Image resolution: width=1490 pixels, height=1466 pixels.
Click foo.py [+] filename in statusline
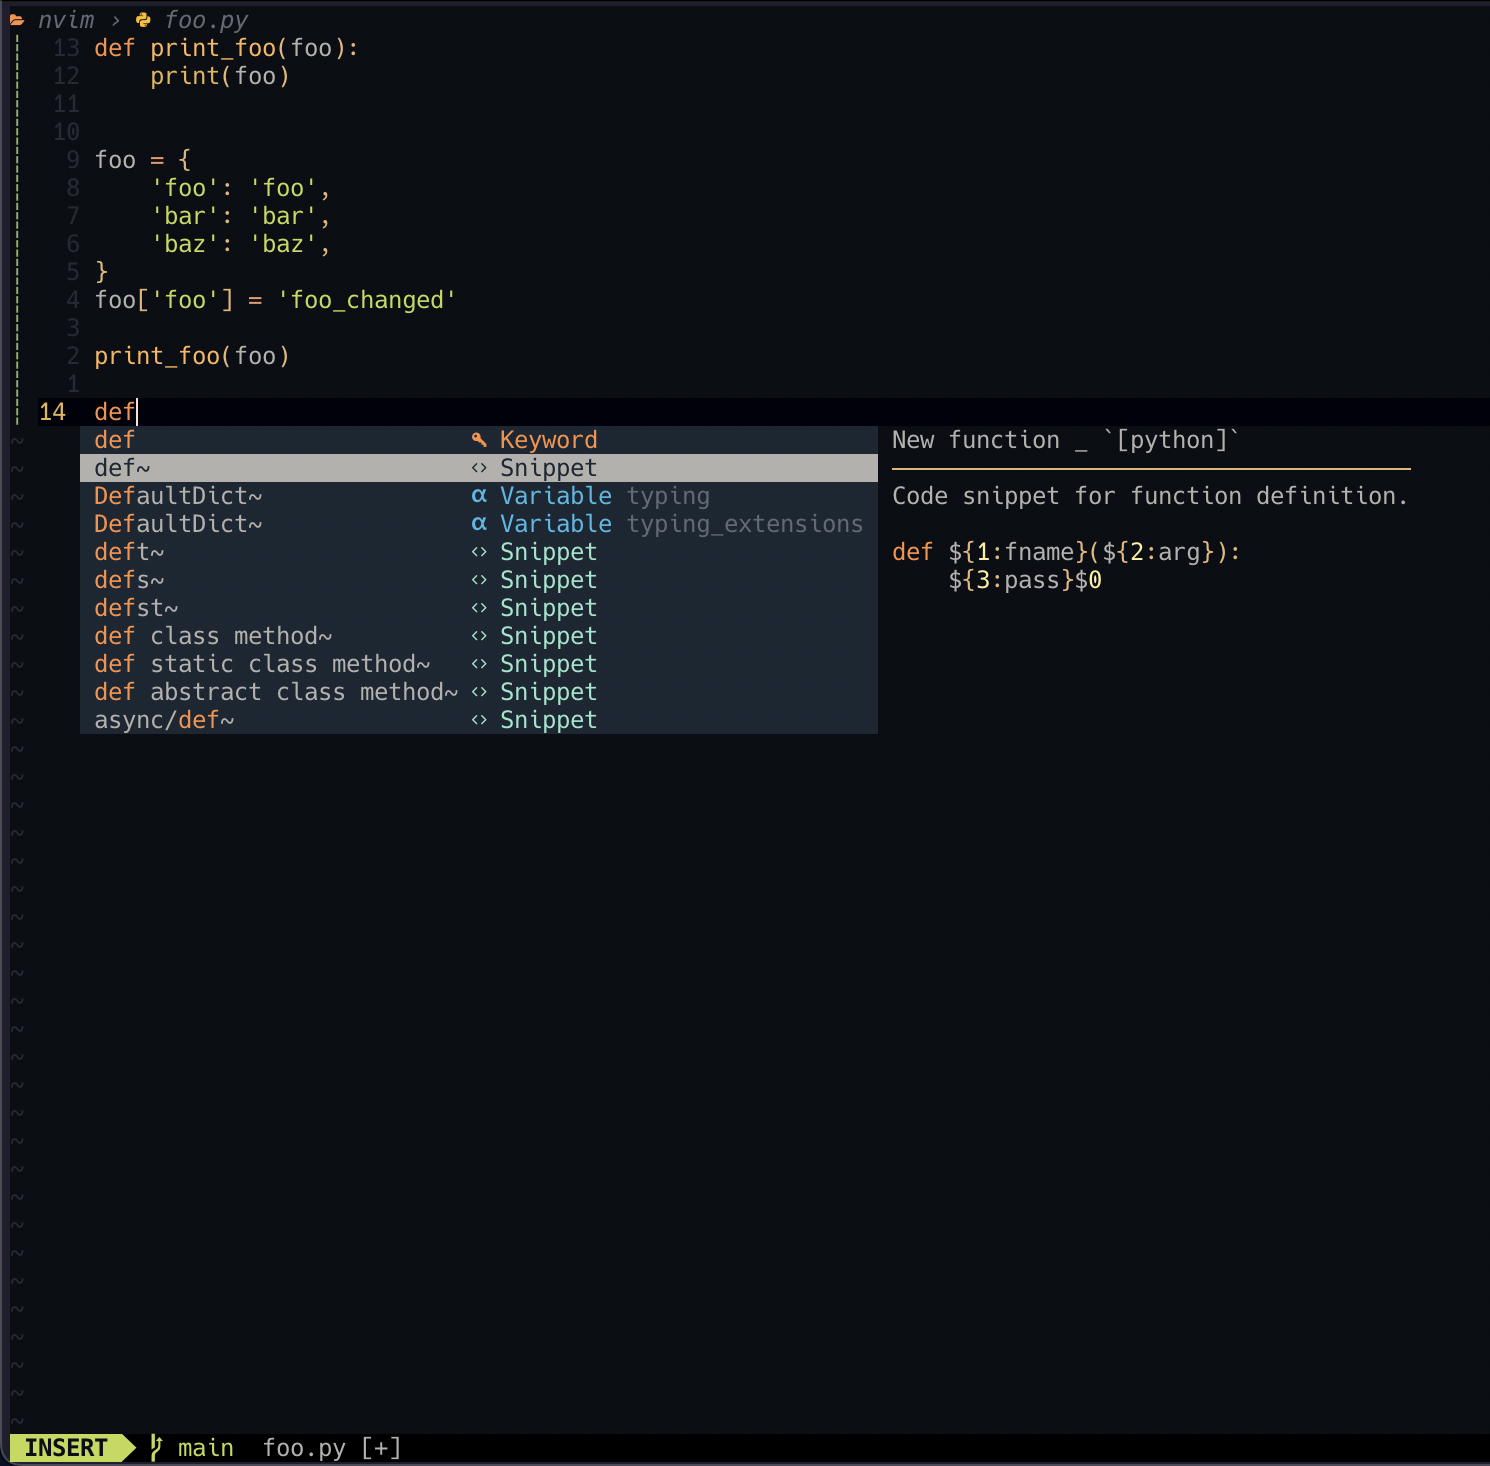coord(330,1447)
